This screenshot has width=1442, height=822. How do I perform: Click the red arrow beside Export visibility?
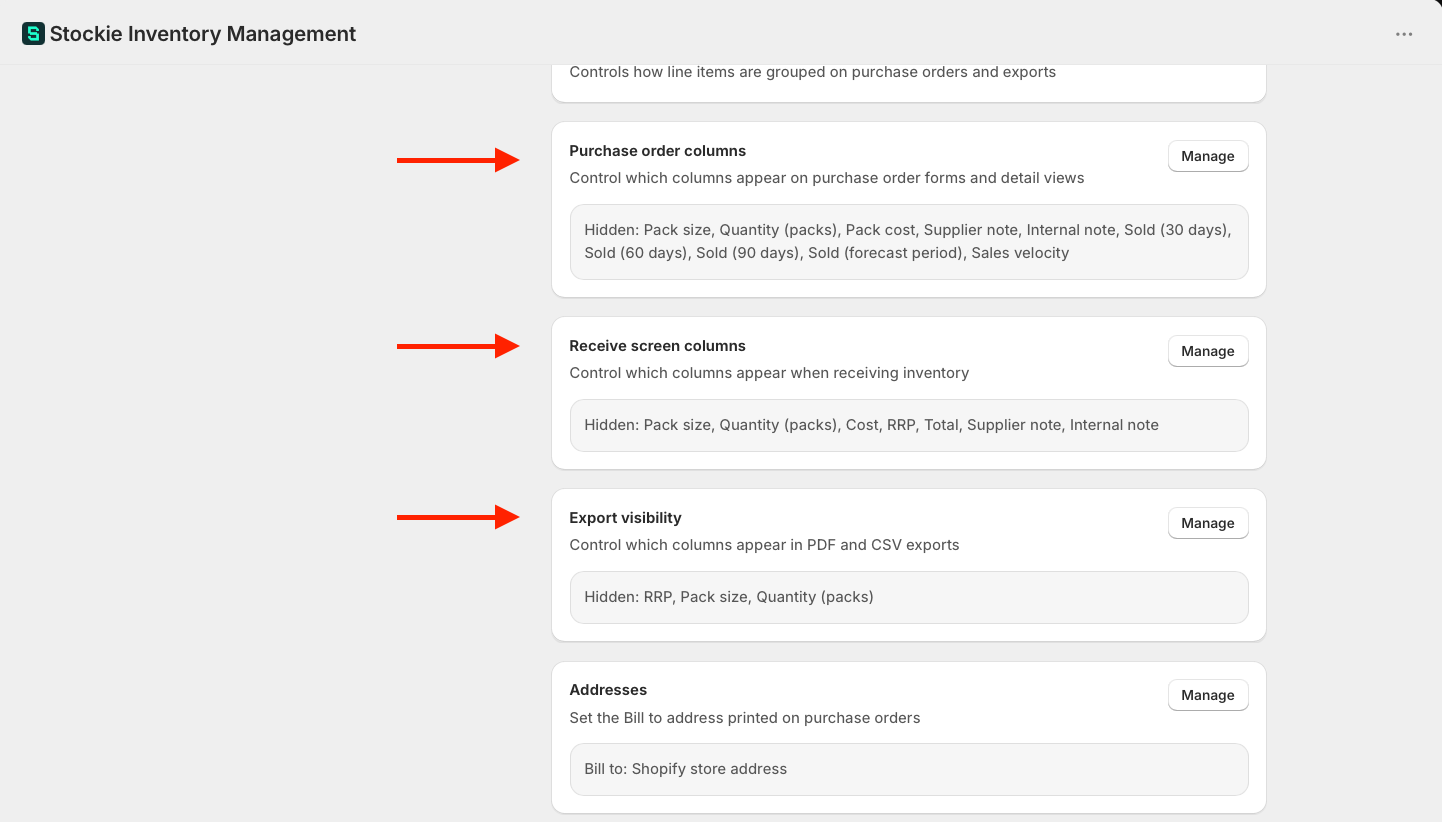tap(458, 517)
